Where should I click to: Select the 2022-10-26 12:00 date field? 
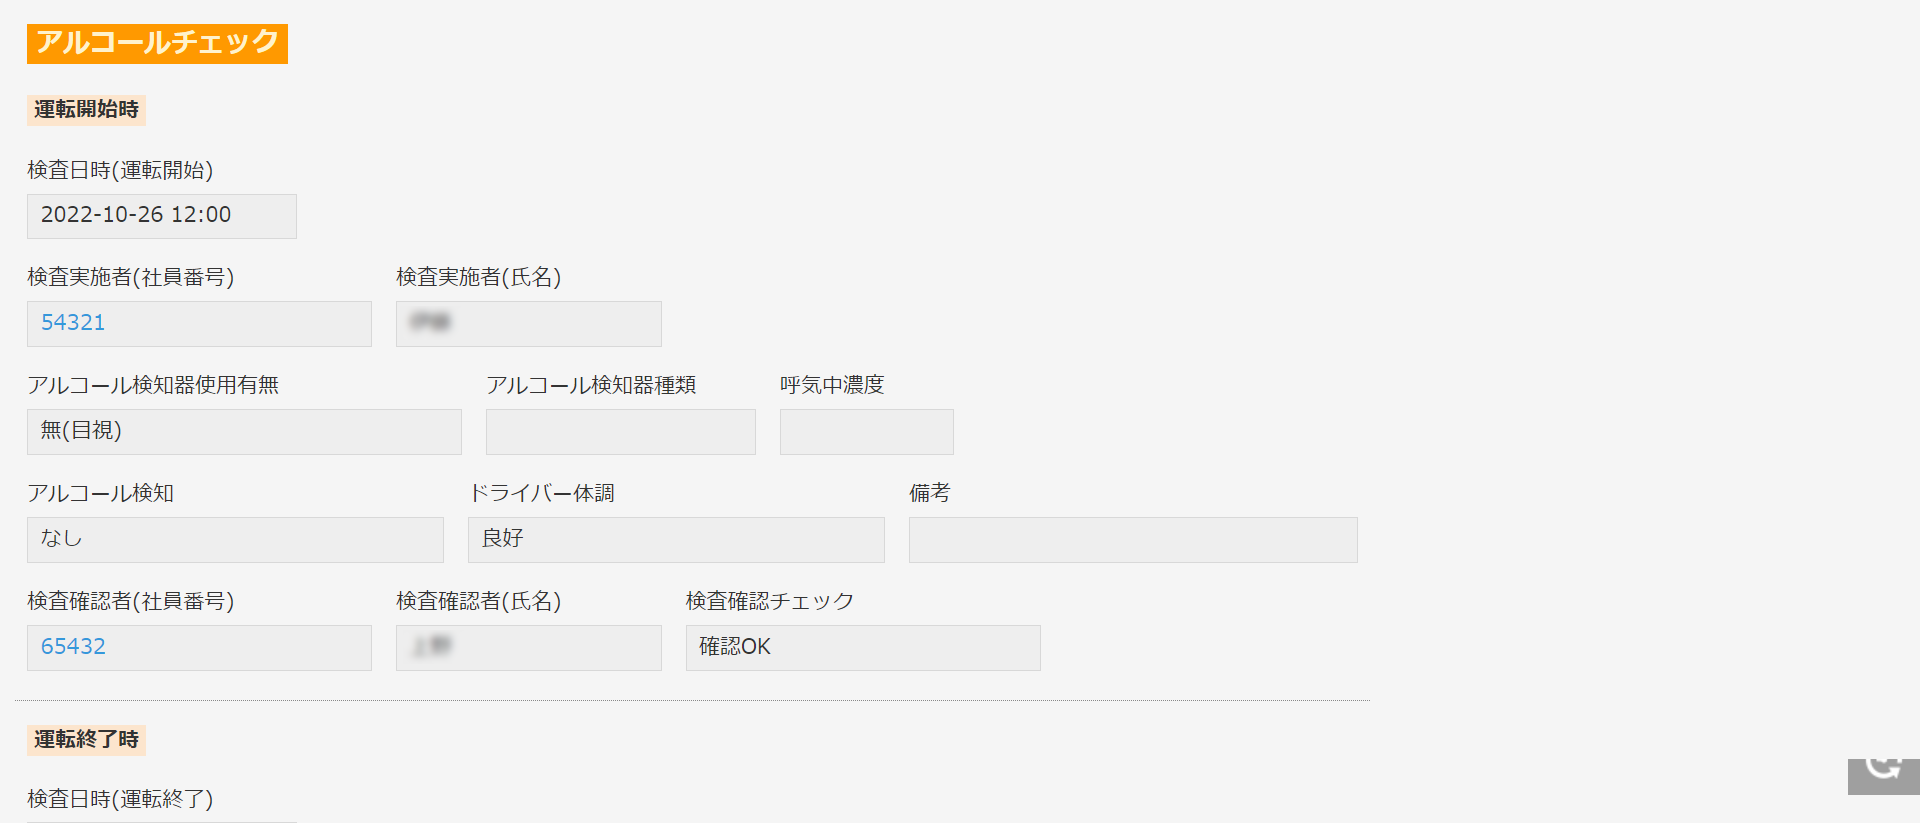point(162,216)
